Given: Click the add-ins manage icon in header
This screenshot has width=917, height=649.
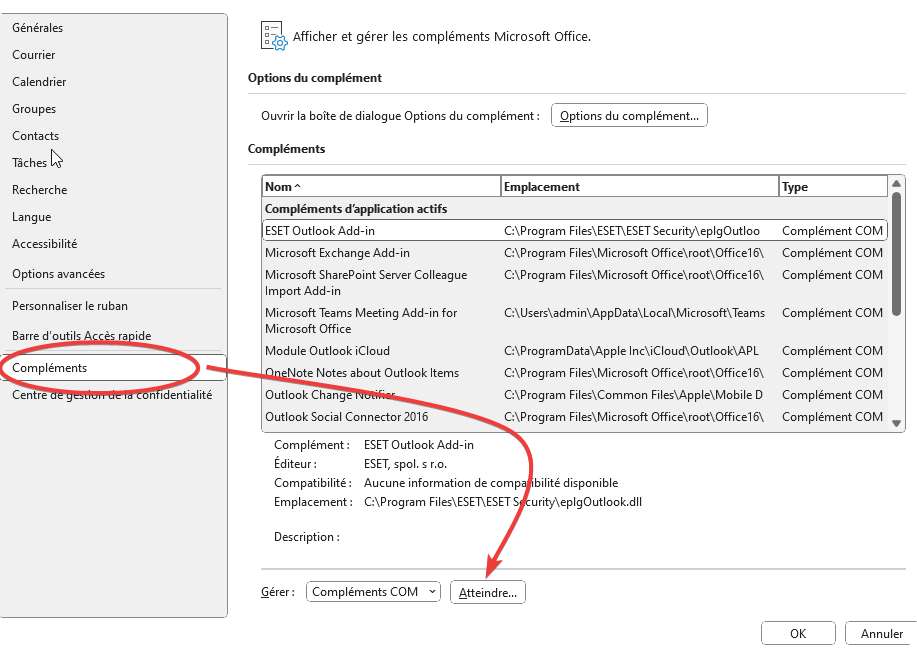Looking at the screenshot, I should point(274,36).
